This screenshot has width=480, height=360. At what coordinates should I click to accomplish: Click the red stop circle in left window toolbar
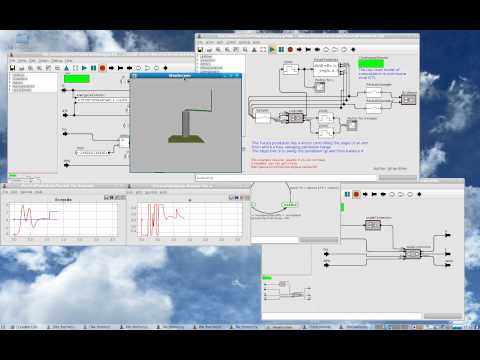[102, 68]
